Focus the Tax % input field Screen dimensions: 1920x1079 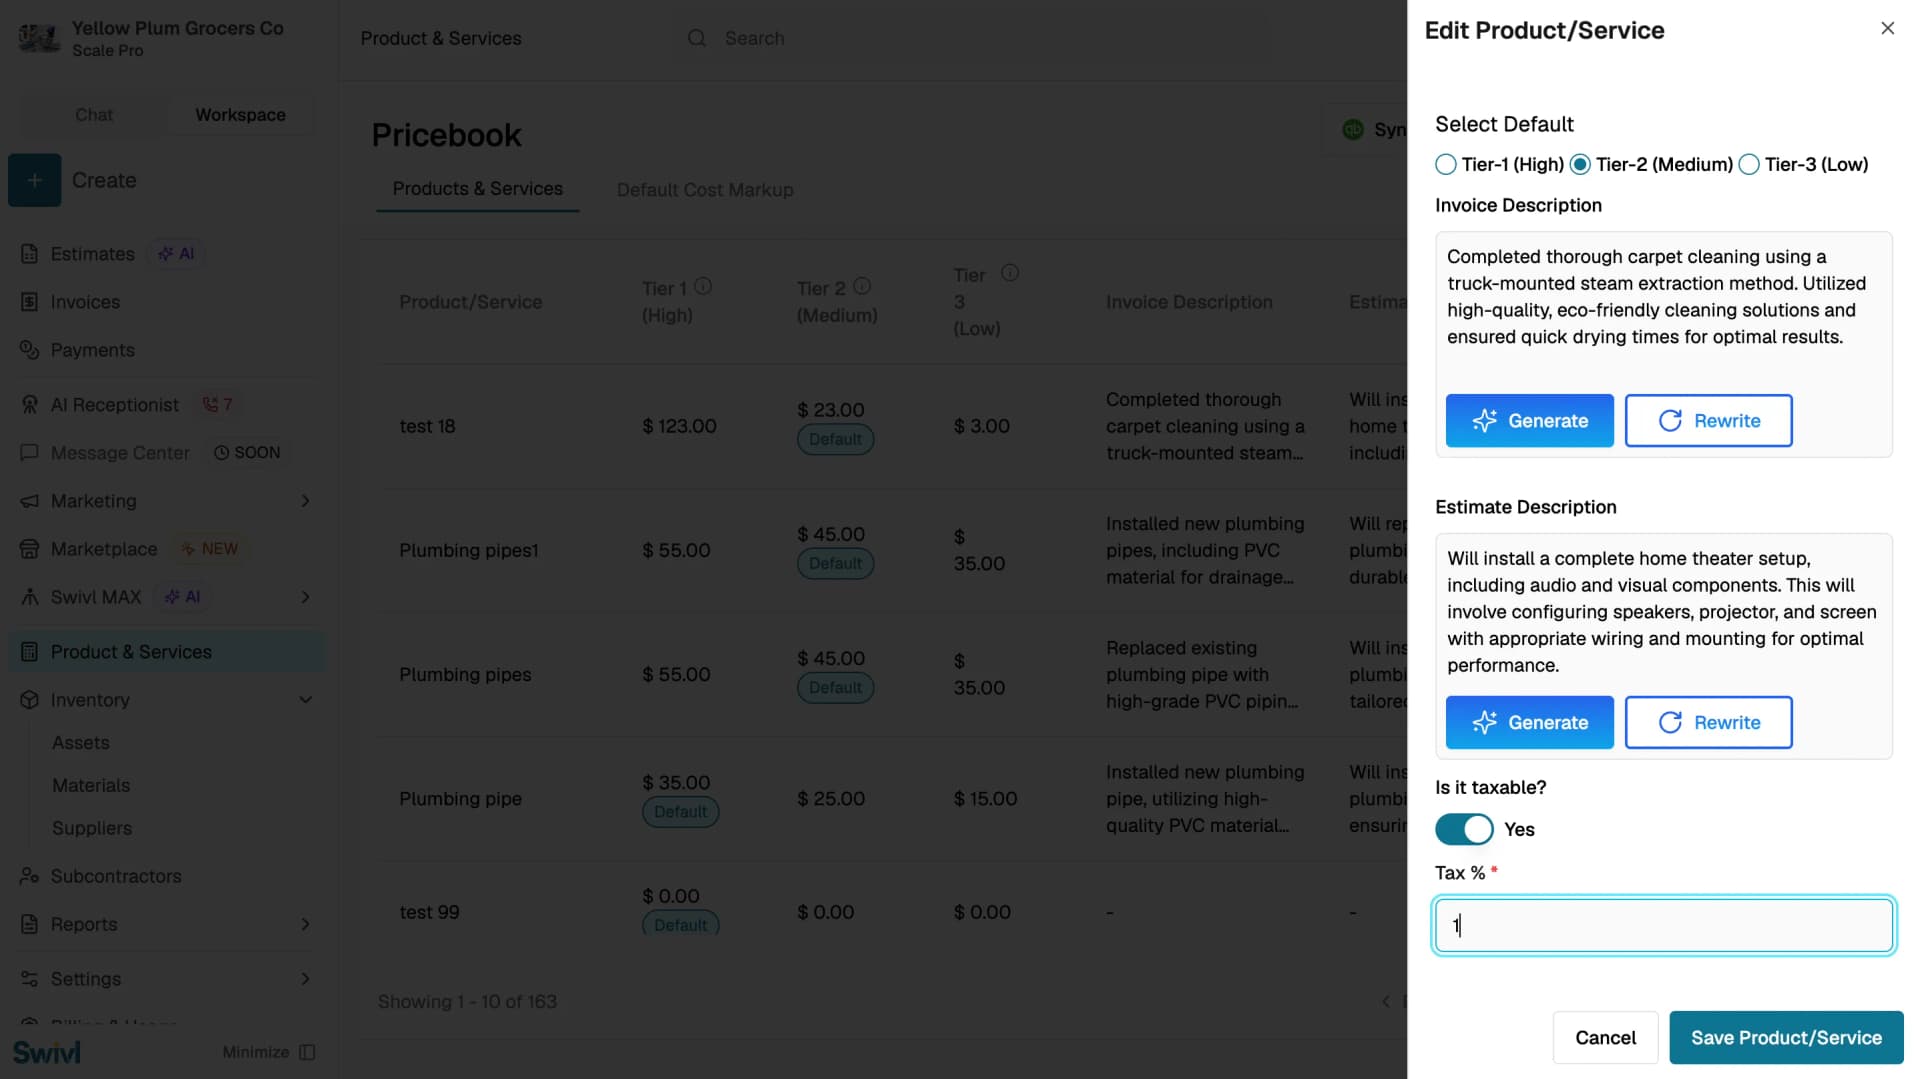coord(1664,925)
